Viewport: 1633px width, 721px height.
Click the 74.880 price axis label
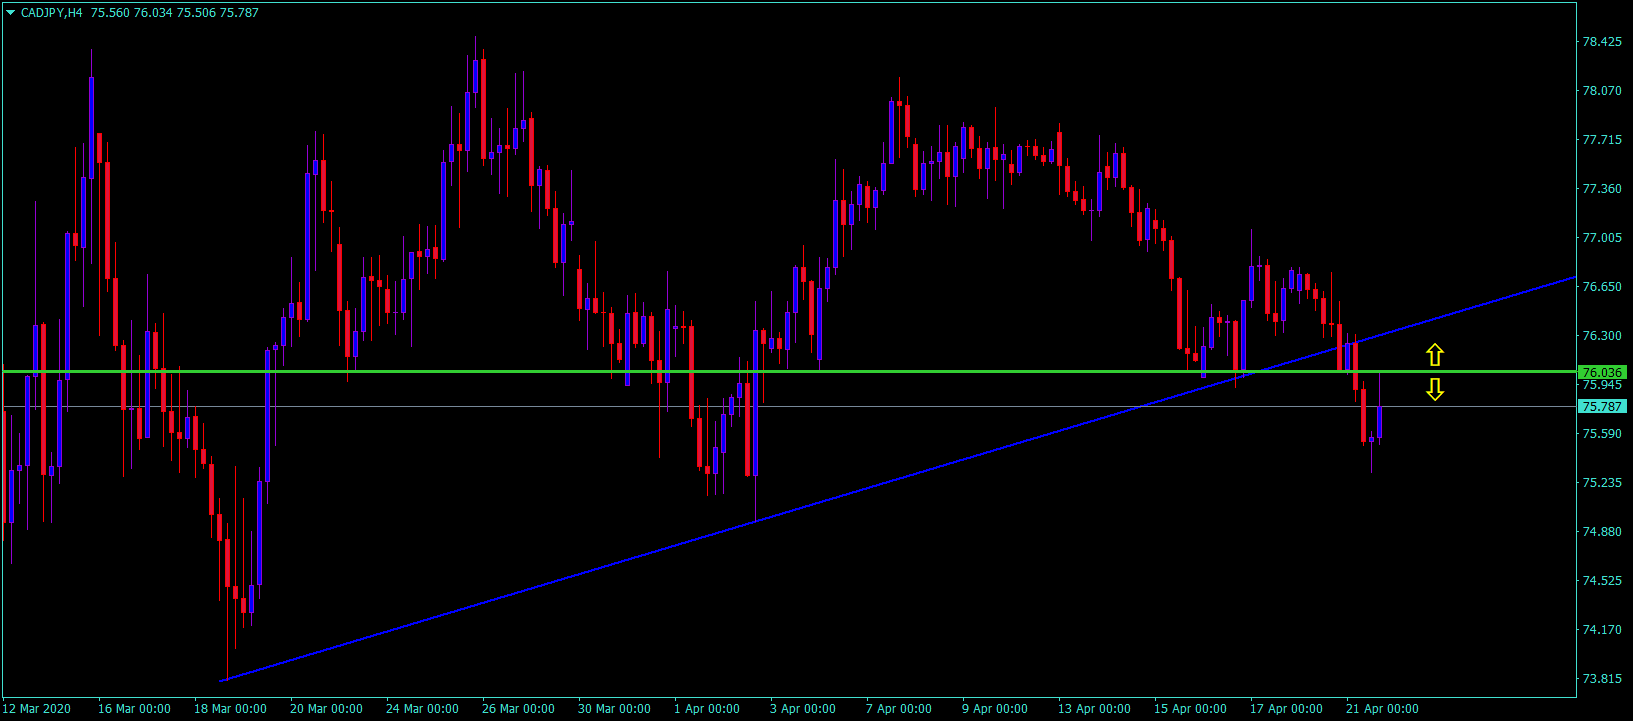tap(1602, 532)
